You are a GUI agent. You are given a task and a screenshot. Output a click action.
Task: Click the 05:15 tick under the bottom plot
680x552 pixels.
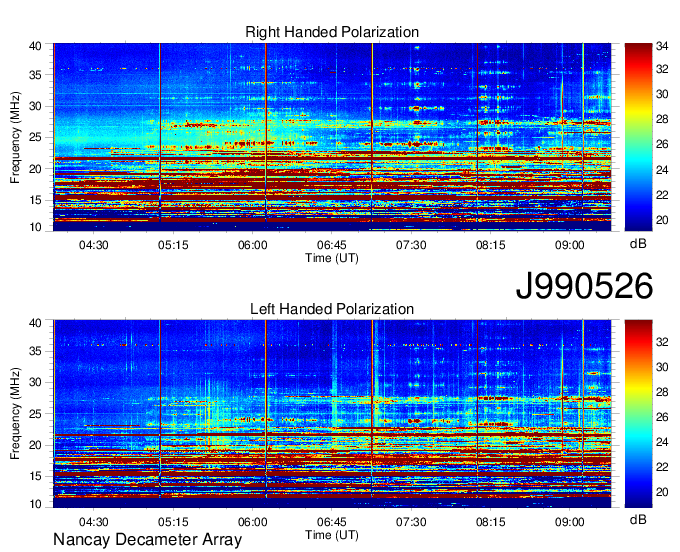point(173,522)
